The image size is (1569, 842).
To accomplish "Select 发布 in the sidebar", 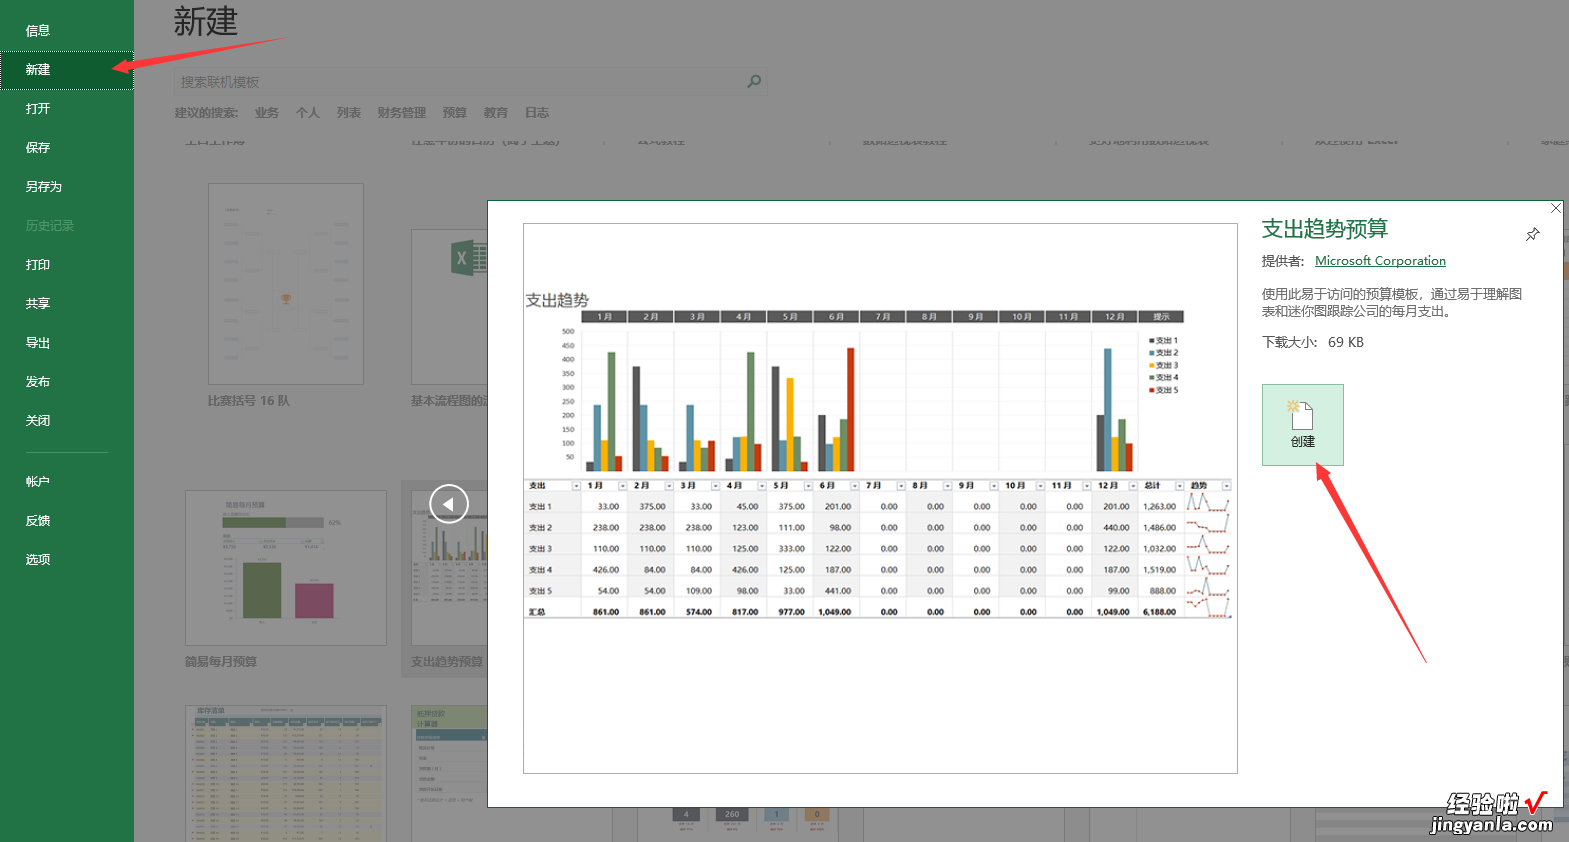I will [67, 382].
